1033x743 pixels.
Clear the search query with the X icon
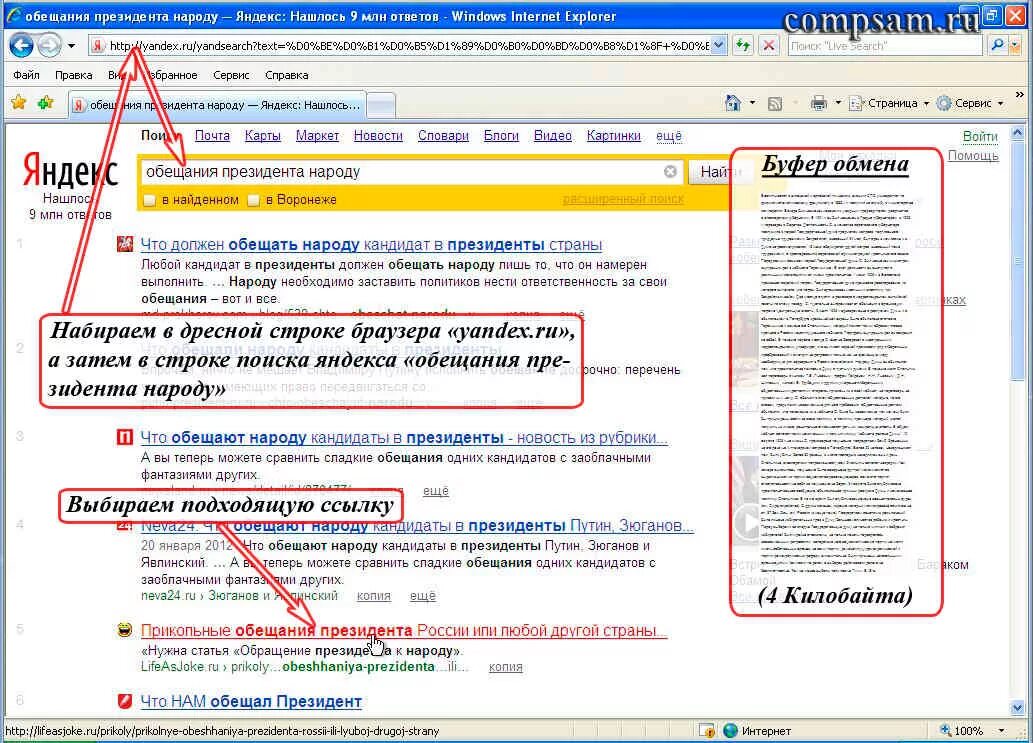pyautogui.click(x=670, y=172)
